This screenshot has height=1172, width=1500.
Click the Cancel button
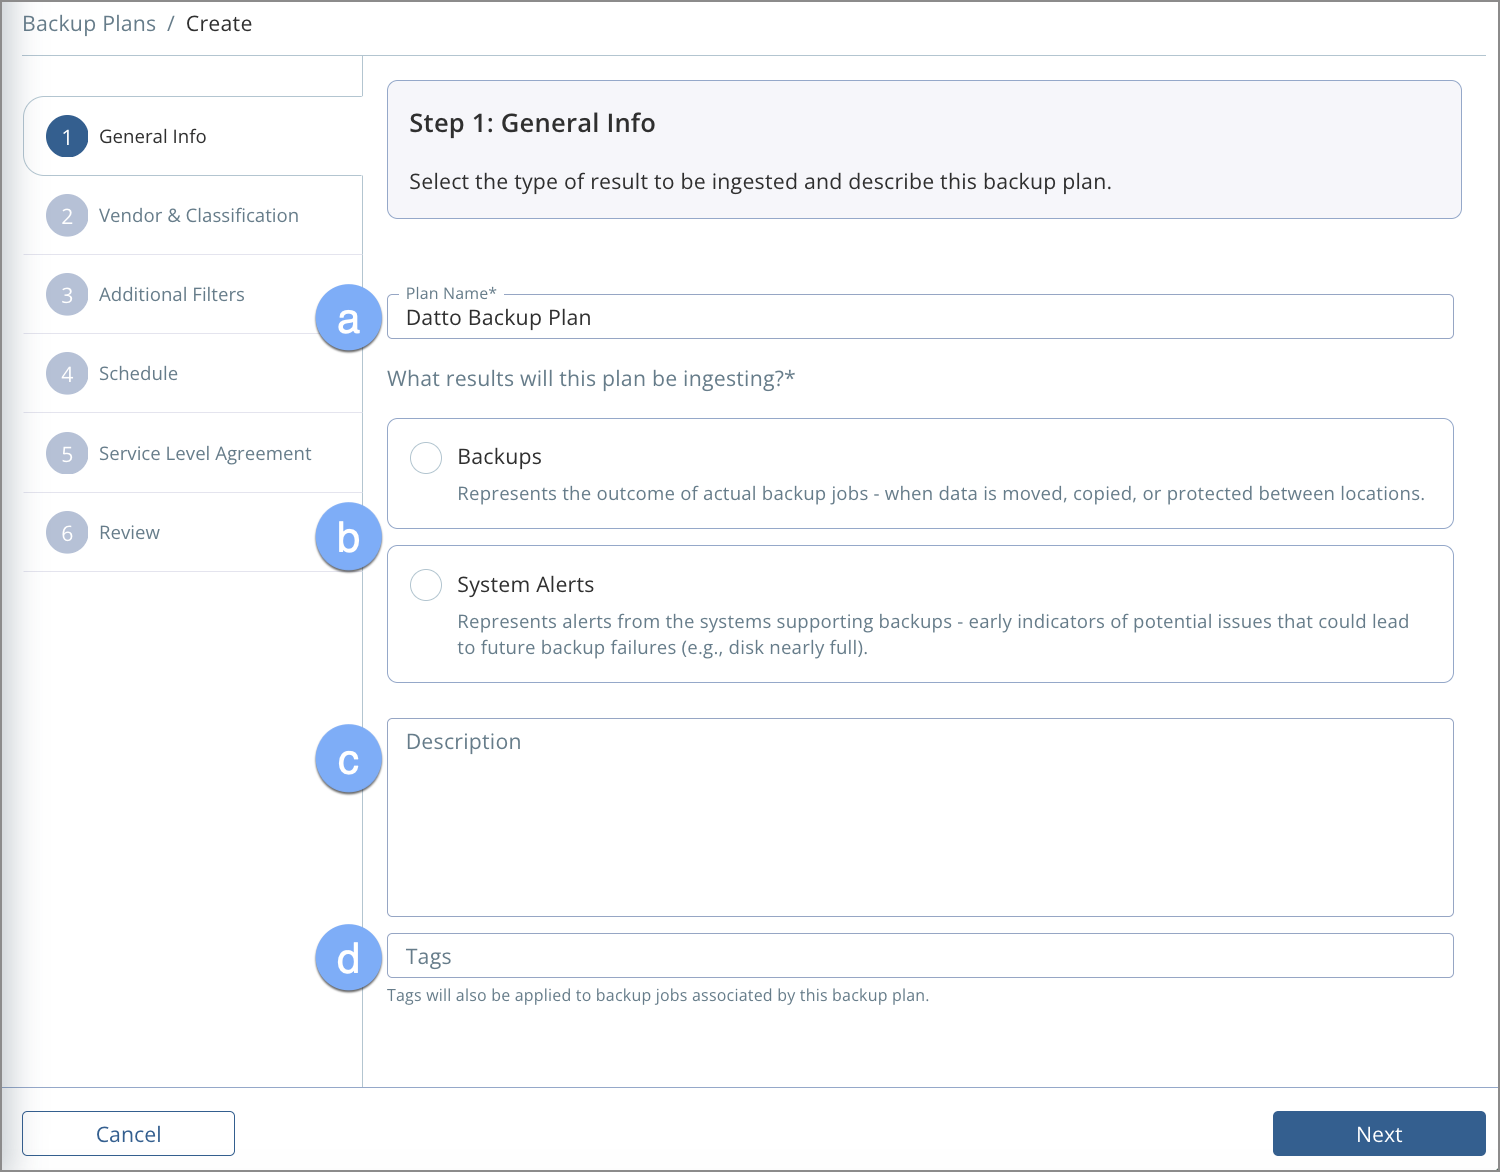(x=128, y=1134)
